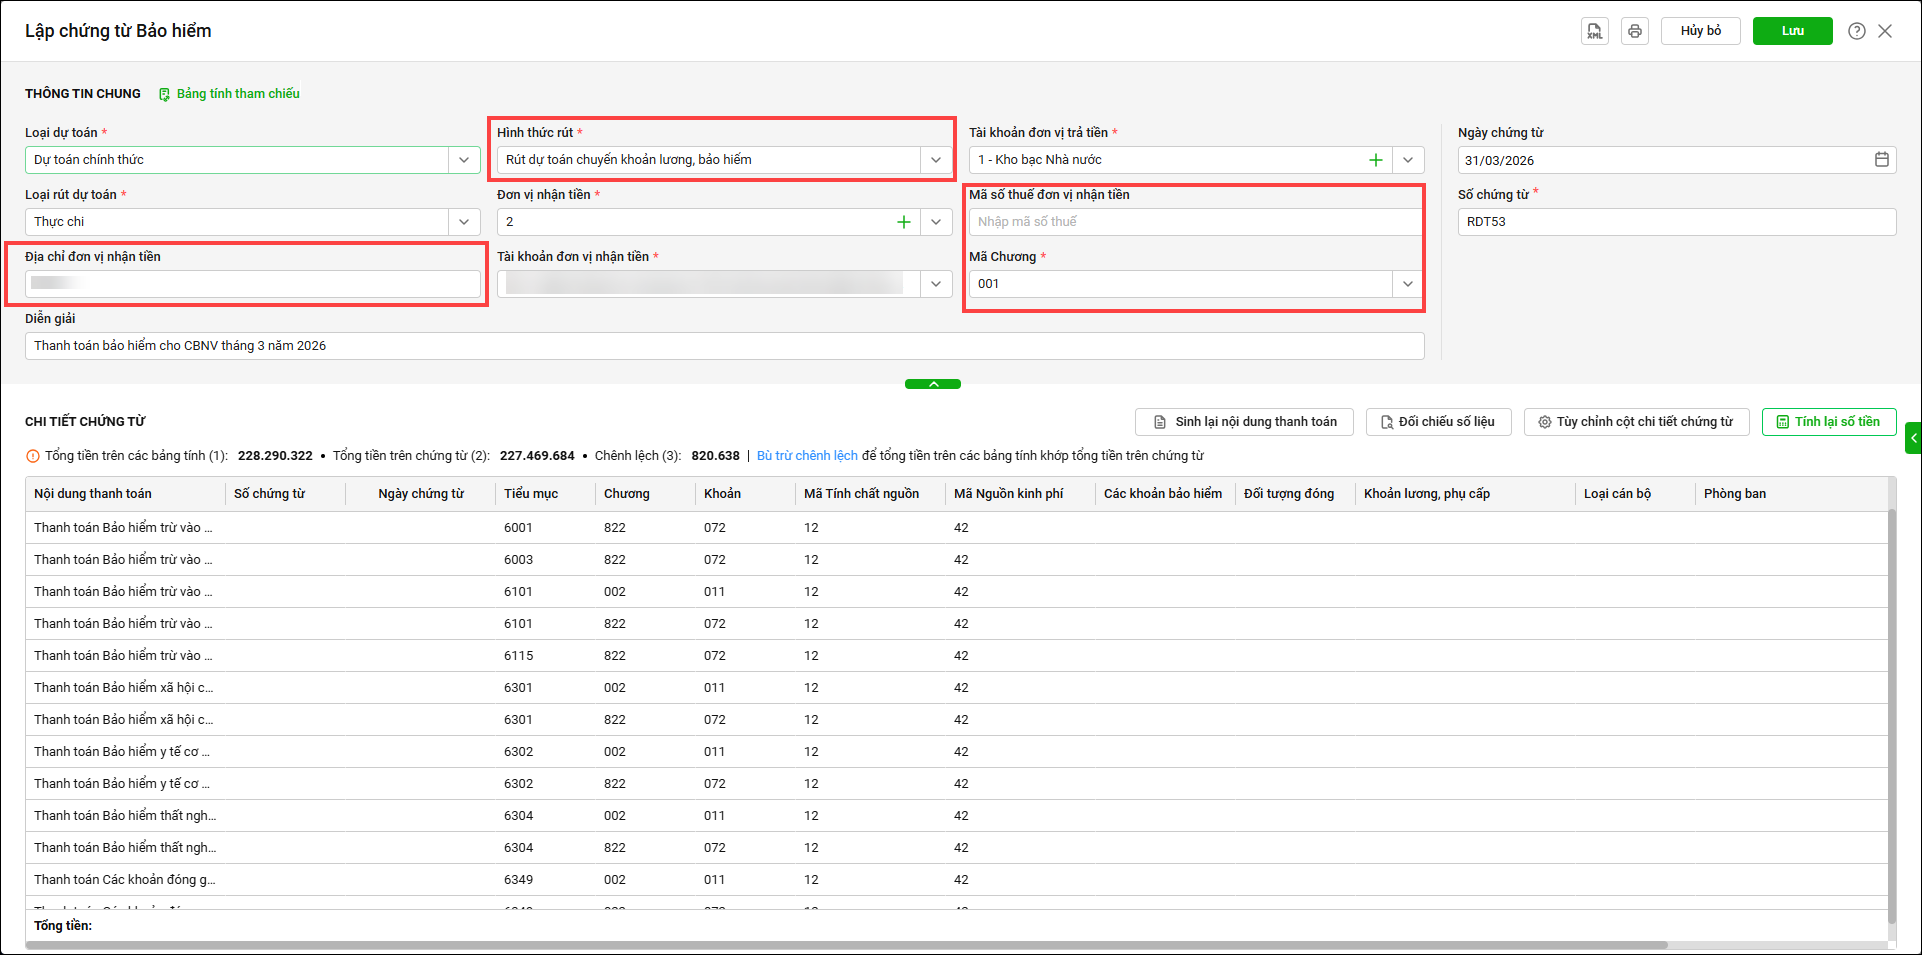Click the printer icon

point(1634,31)
